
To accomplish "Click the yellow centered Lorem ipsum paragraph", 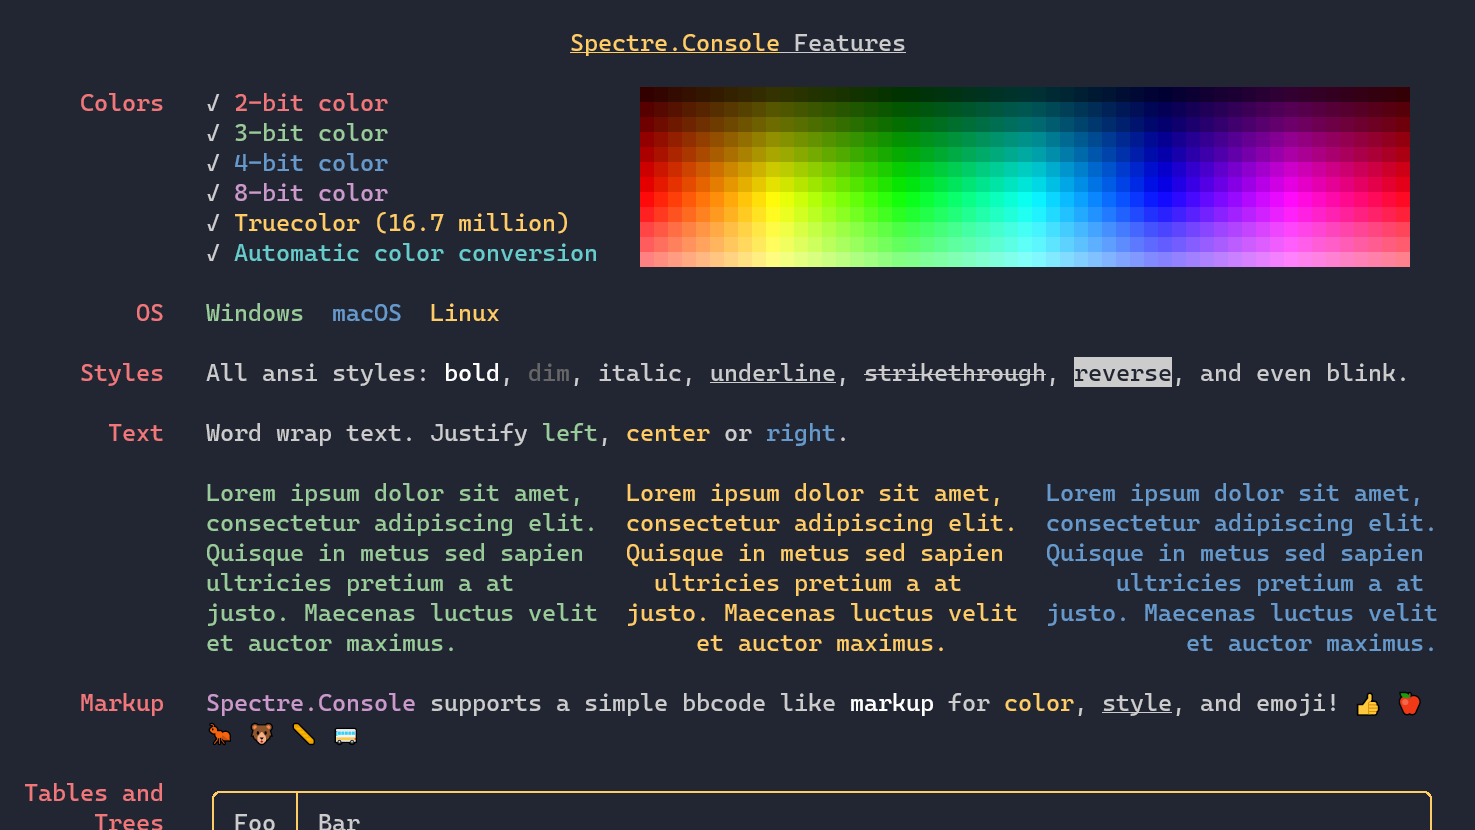I will [822, 568].
